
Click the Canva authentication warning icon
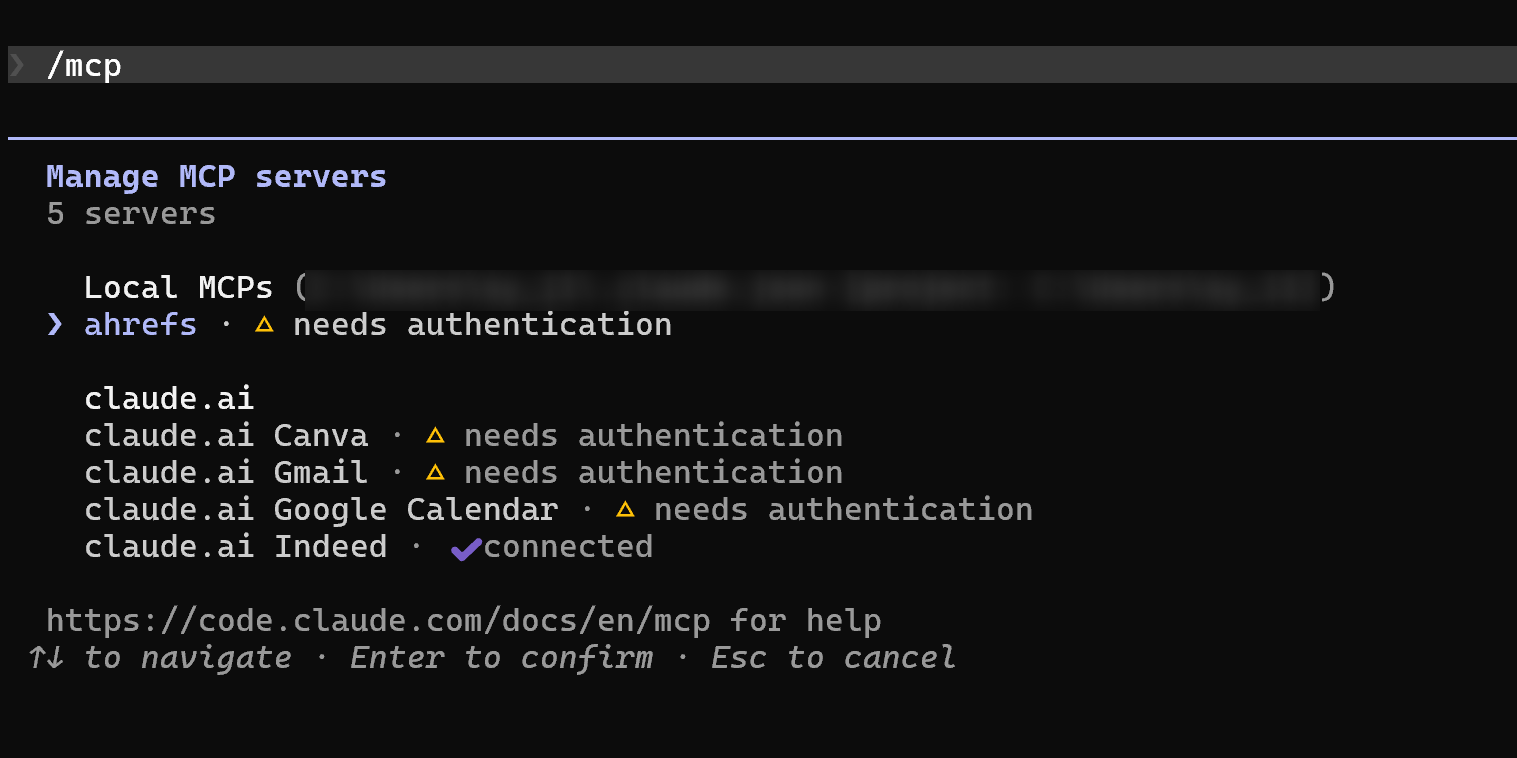coord(435,434)
